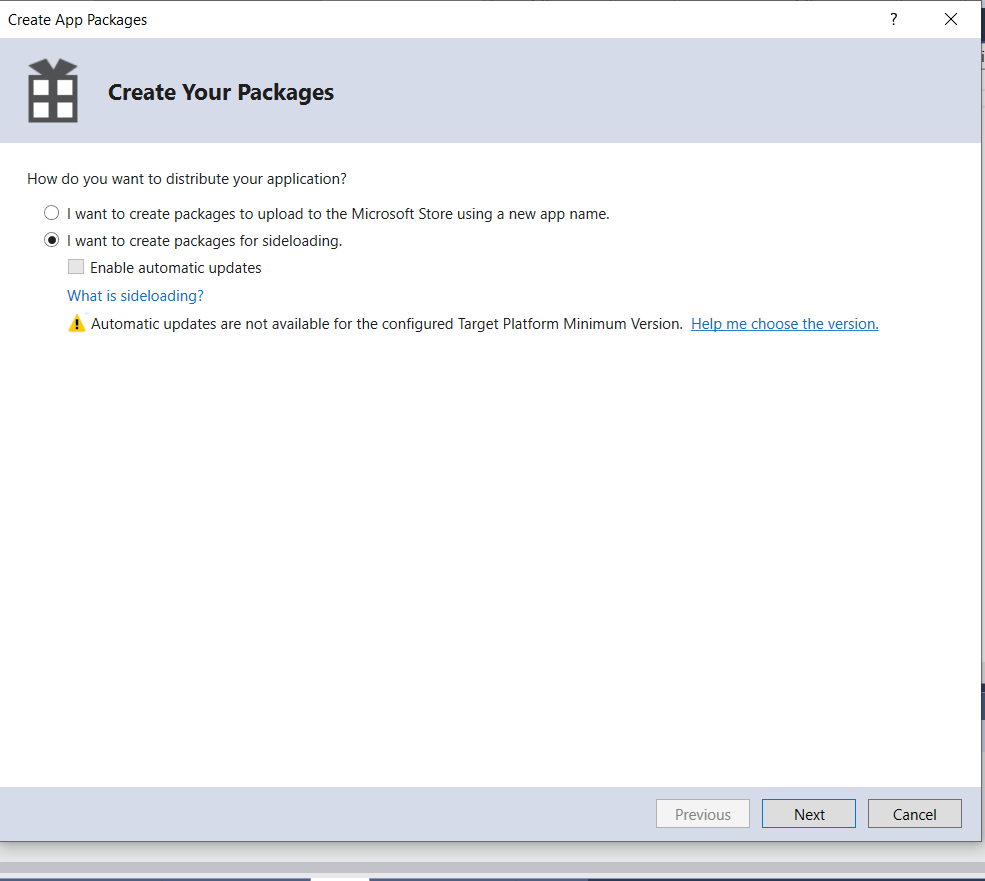This screenshot has height=881, width=985.
Task: Open the "What is sideloading?" link
Action: (x=136, y=296)
